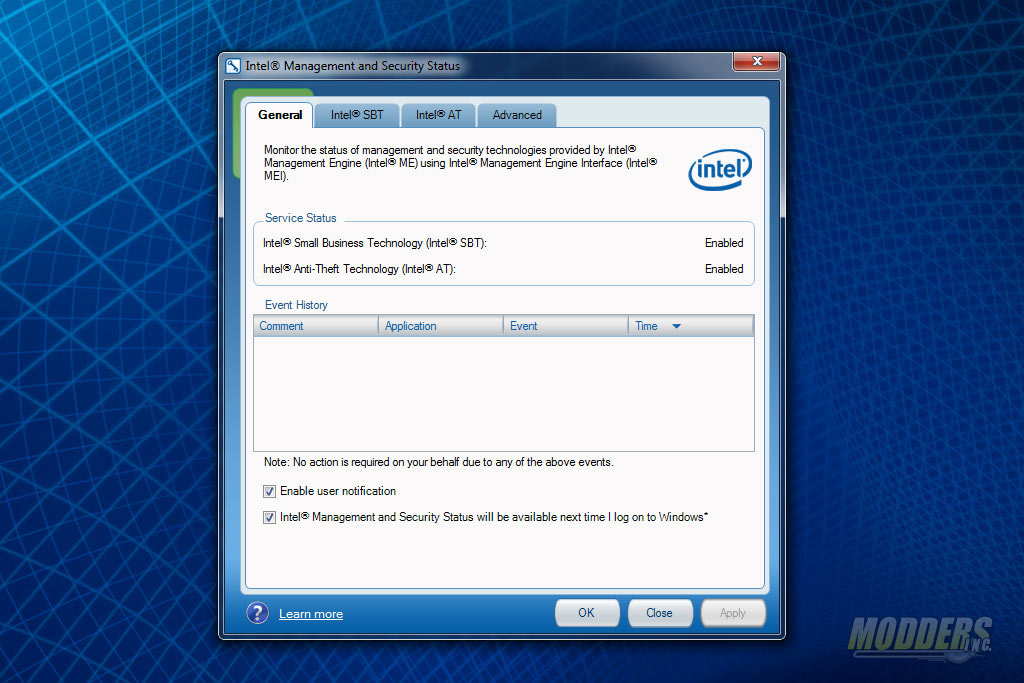This screenshot has width=1024, height=683.
Task: Click the Time column sort arrow
Action: pos(677,326)
